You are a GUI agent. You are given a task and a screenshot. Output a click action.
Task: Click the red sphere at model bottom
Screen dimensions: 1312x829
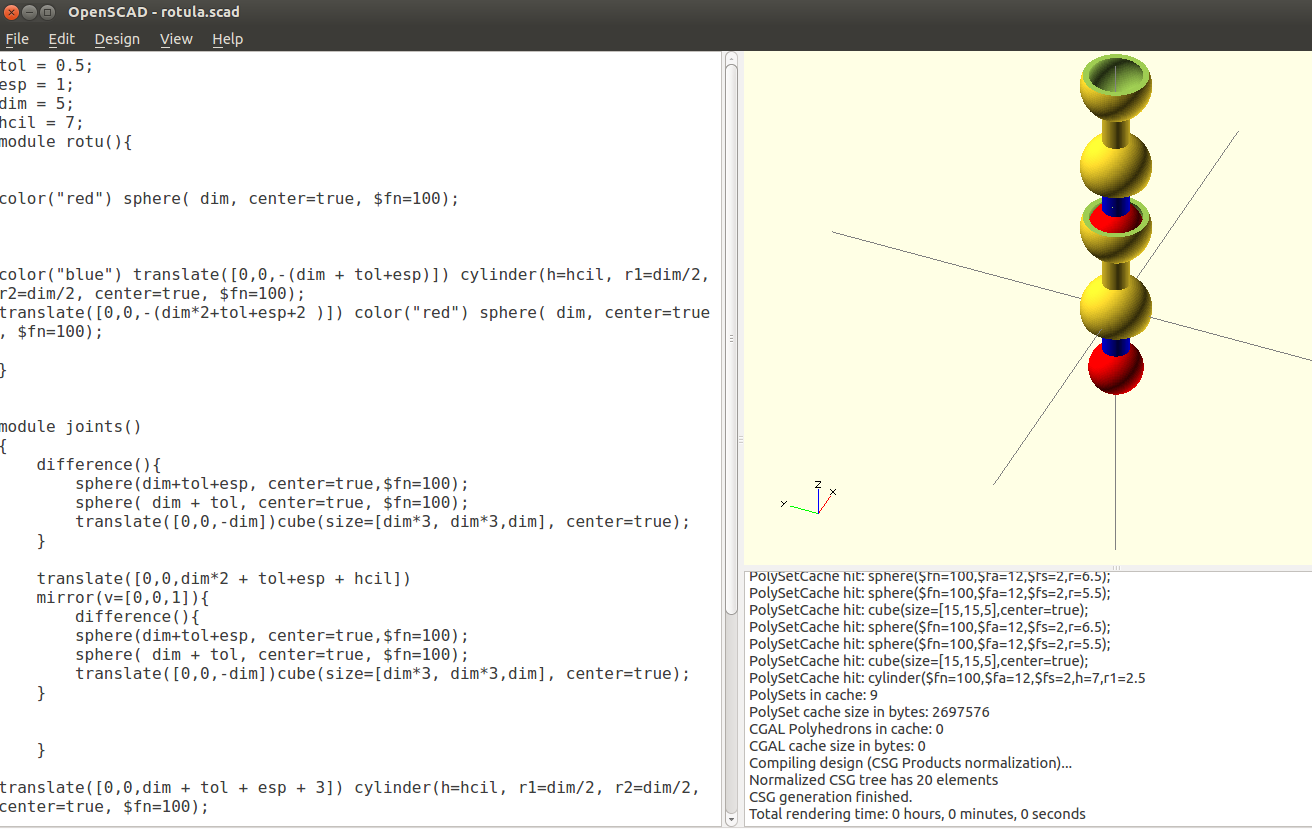(x=1116, y=366)
